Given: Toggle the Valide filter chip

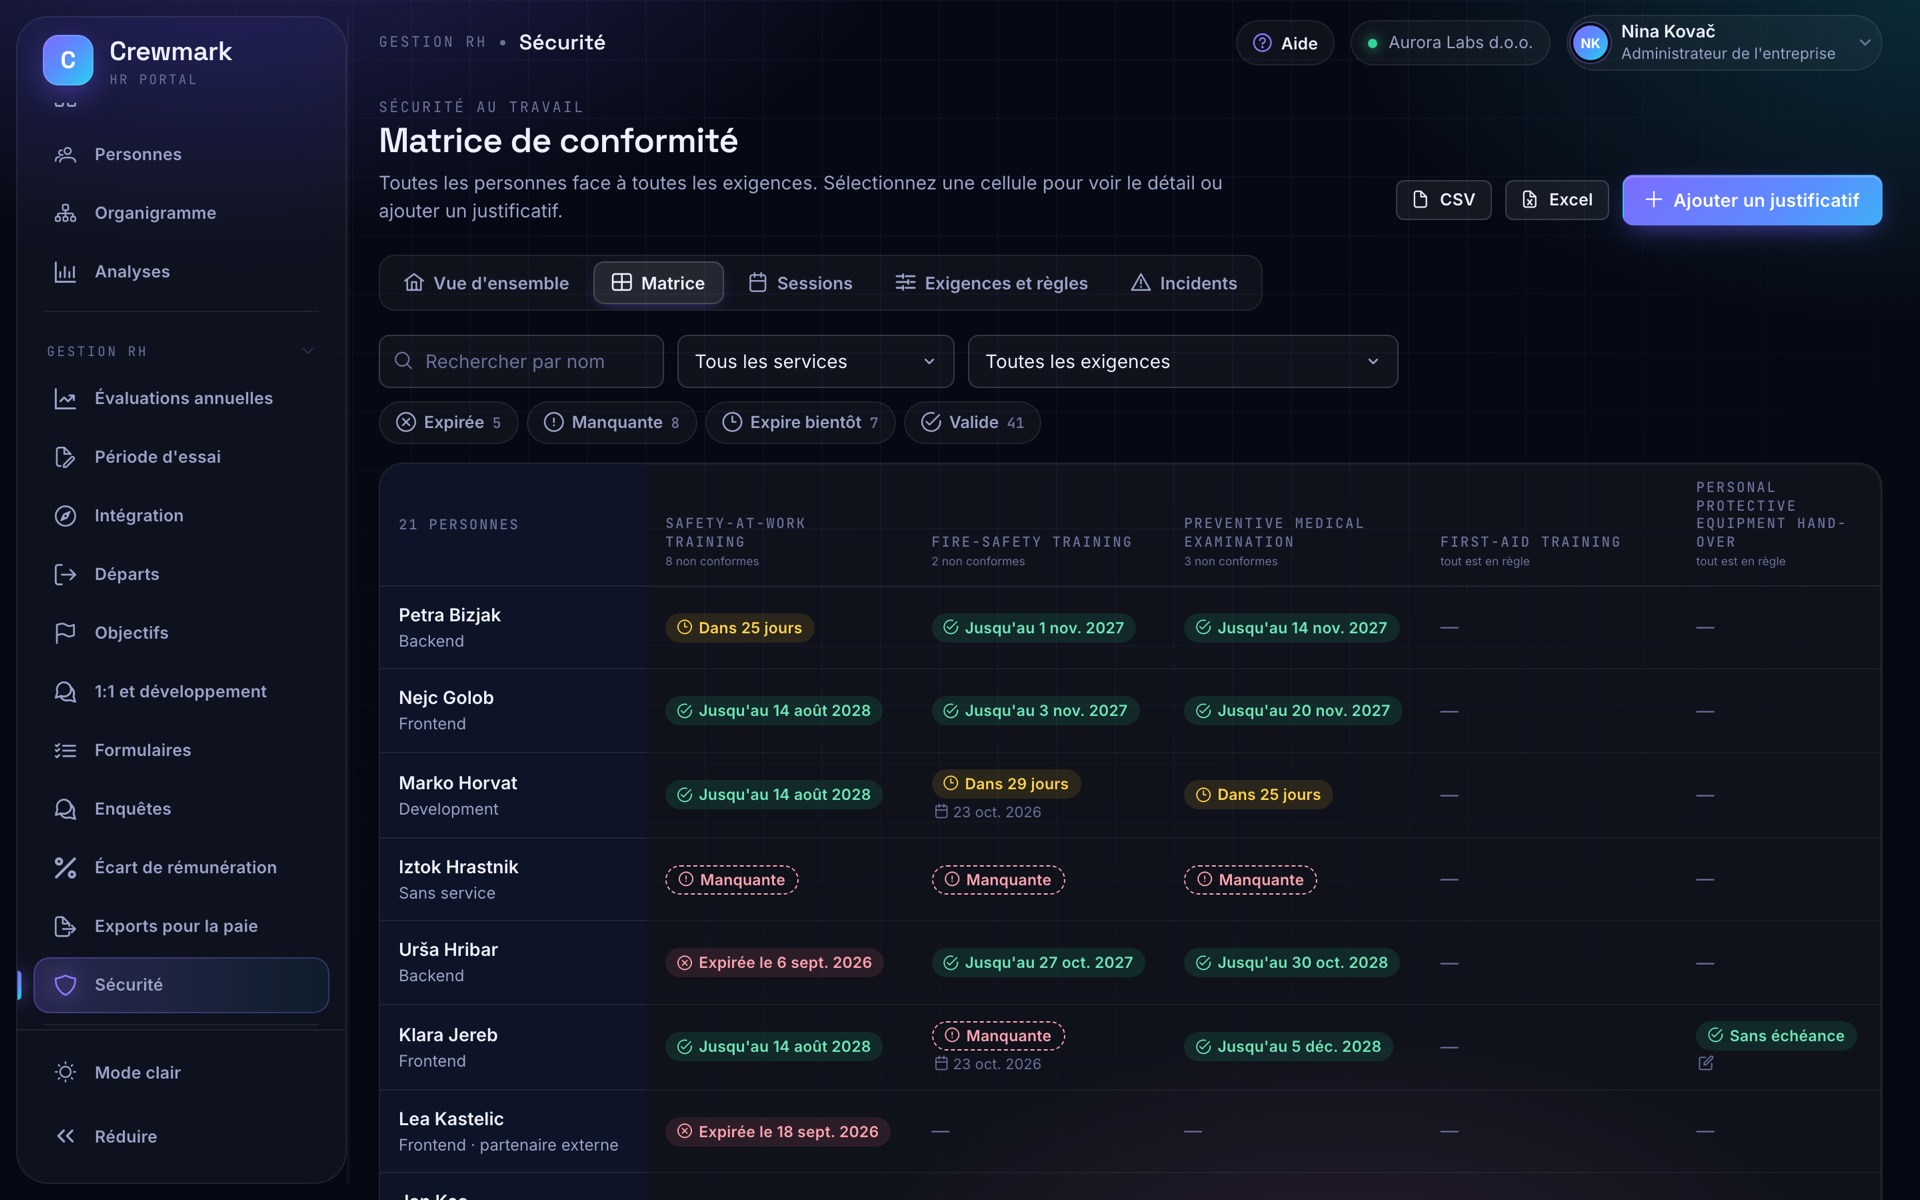Looking at the screenshot, I should tap(972, 422).
